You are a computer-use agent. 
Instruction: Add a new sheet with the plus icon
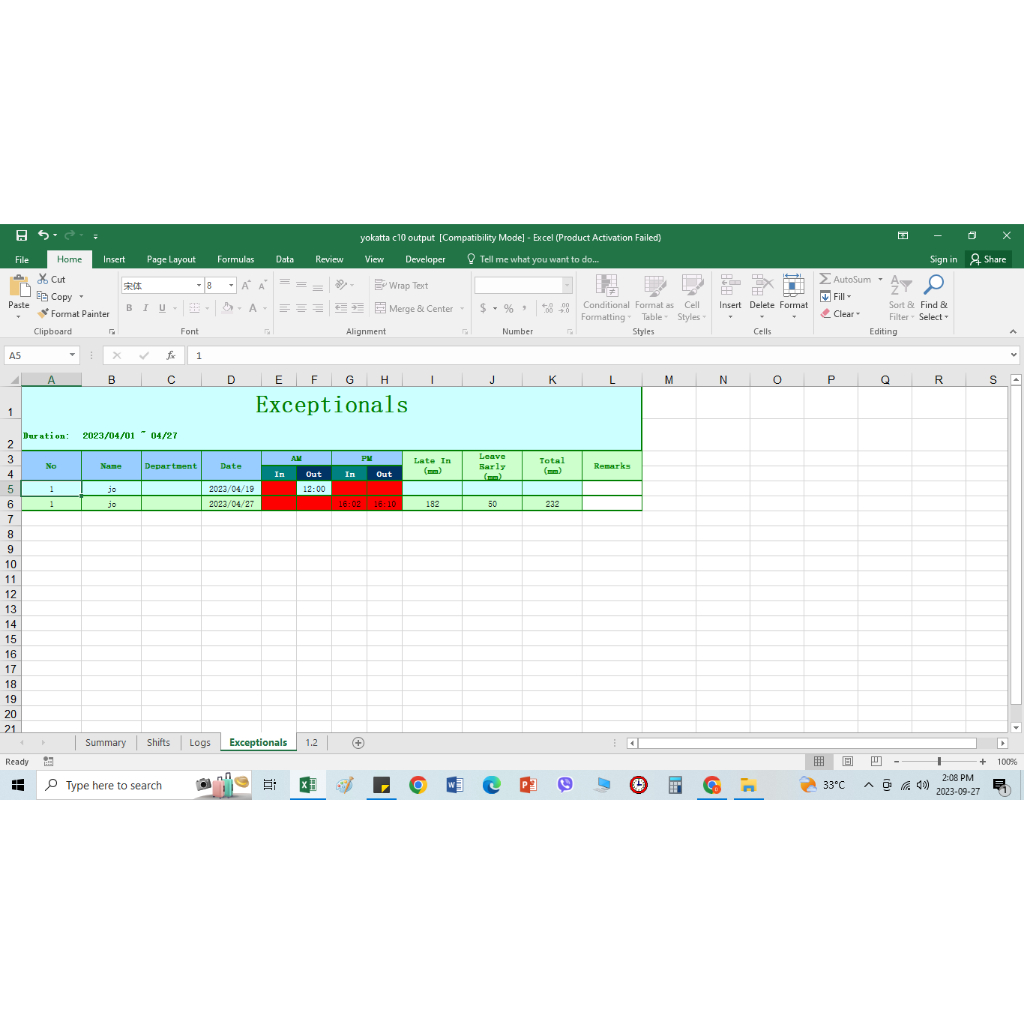[x=358, y=743]
